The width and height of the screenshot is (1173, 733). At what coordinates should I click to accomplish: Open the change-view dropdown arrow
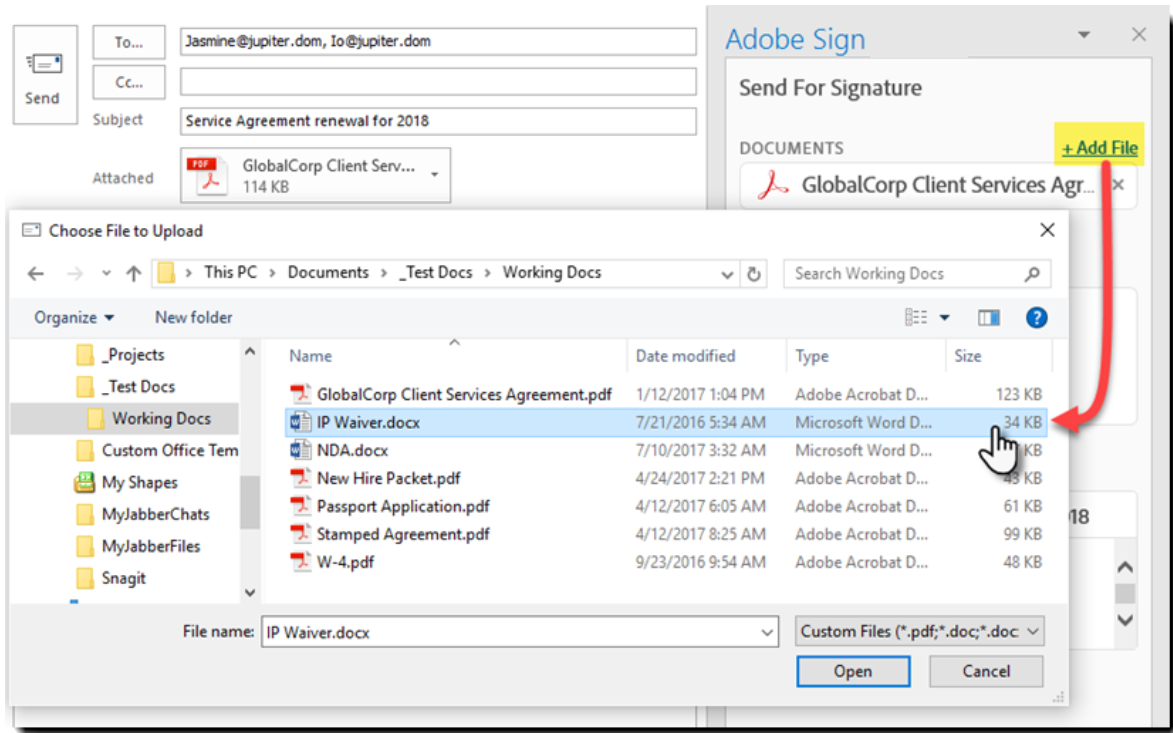click(945, 318)
